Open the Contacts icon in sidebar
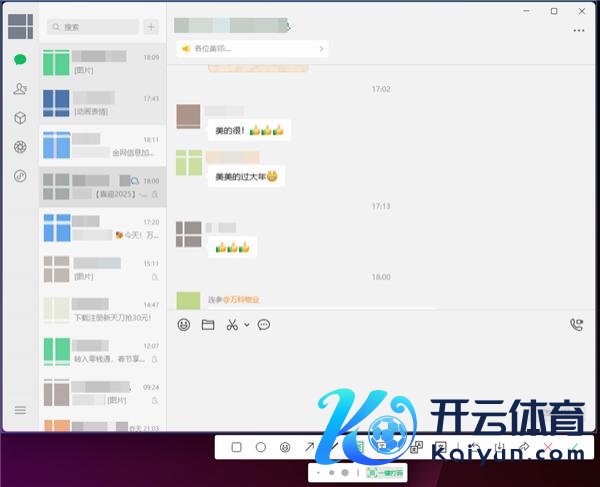 coord(20,89)
